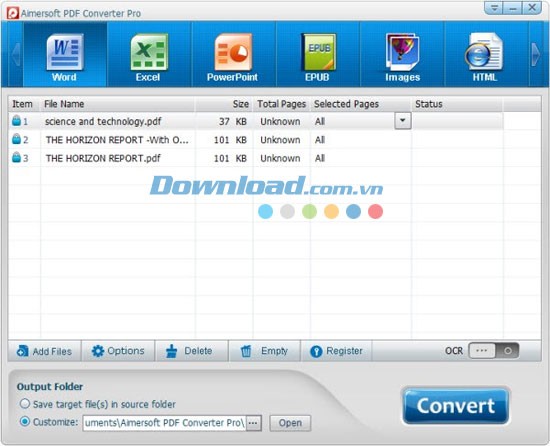Expand Selected Pages dropdown for first file

(403, 121)
